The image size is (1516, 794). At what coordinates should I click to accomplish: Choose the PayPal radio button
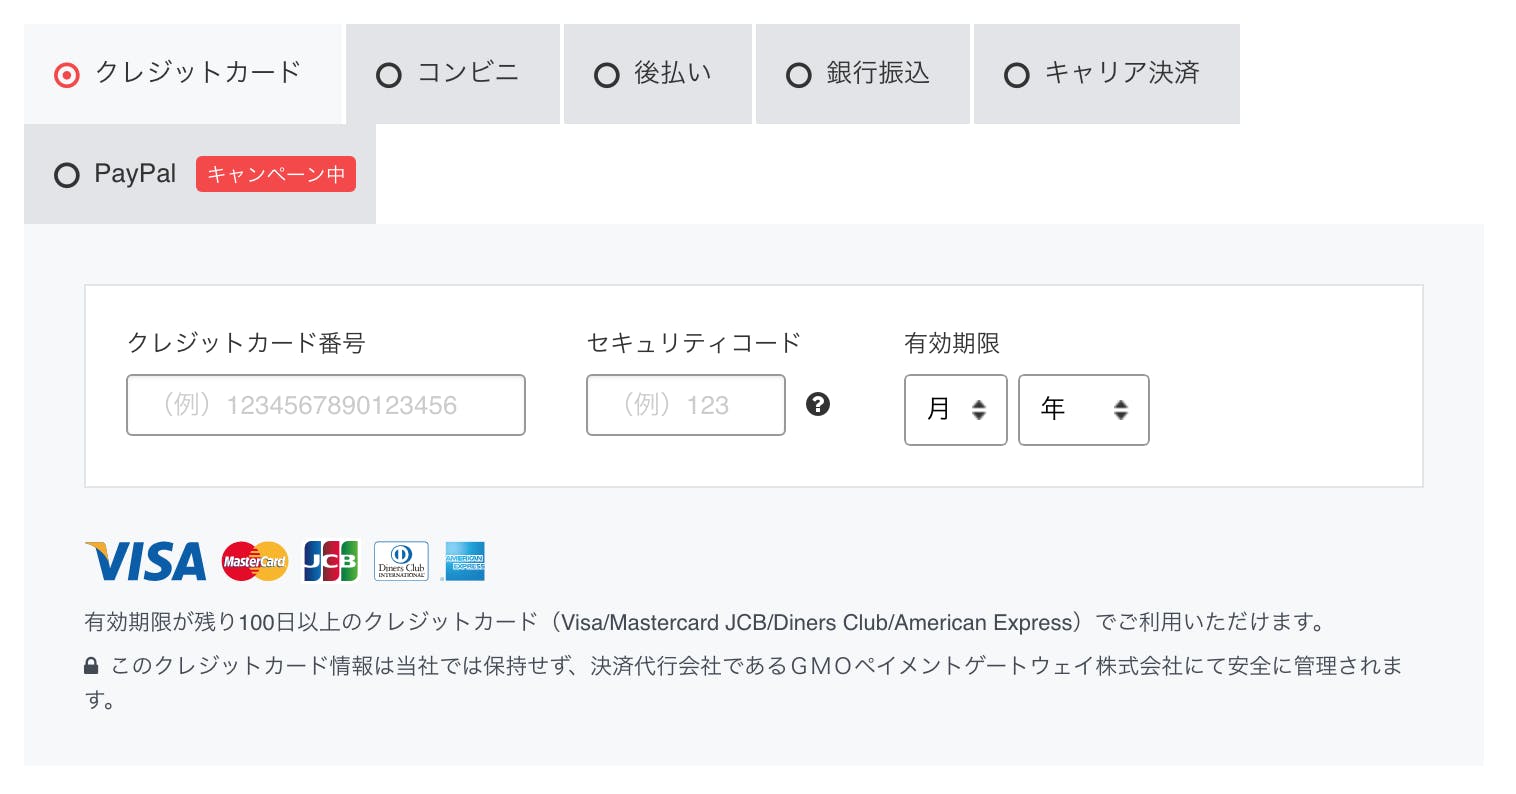[x=67, y=176]
